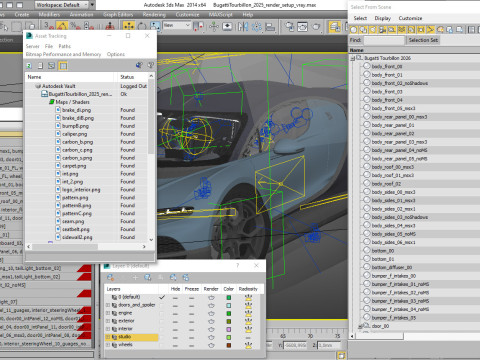480x360 pixels.
Task: Check the current-layer box for wheels layer
Action: click(162, 345)
